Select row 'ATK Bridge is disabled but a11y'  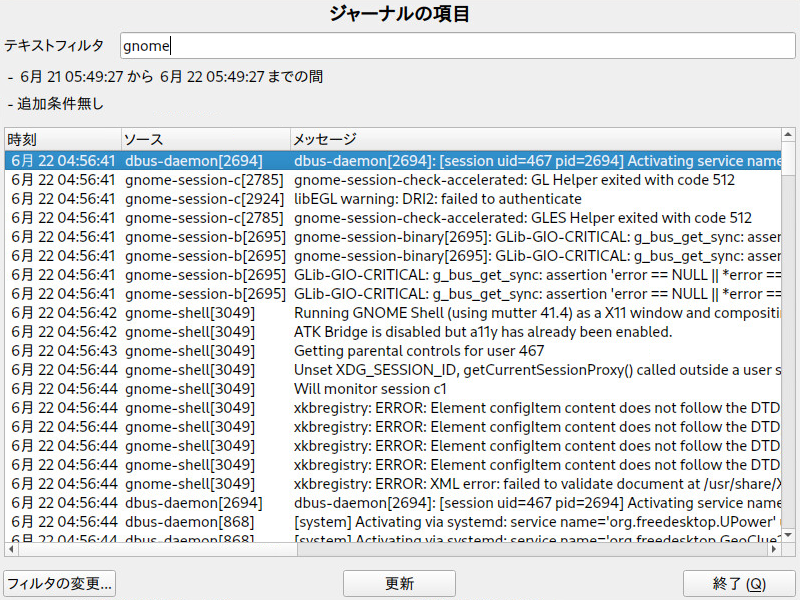point(393,332)
